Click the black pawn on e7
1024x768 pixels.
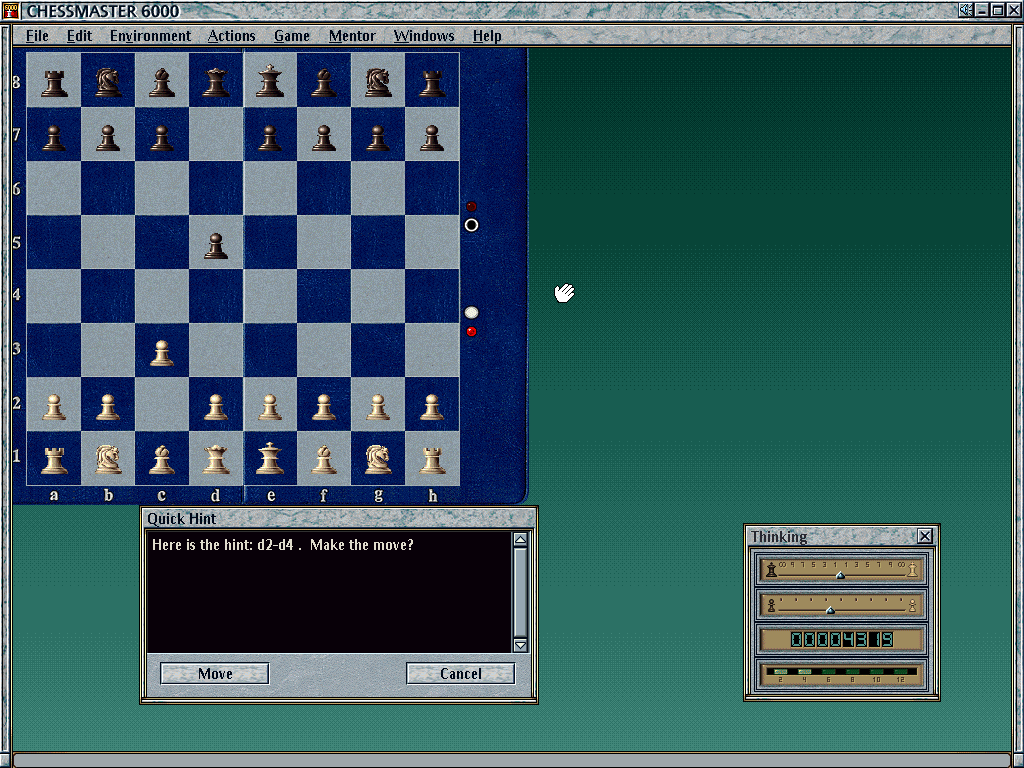(270, 138)
